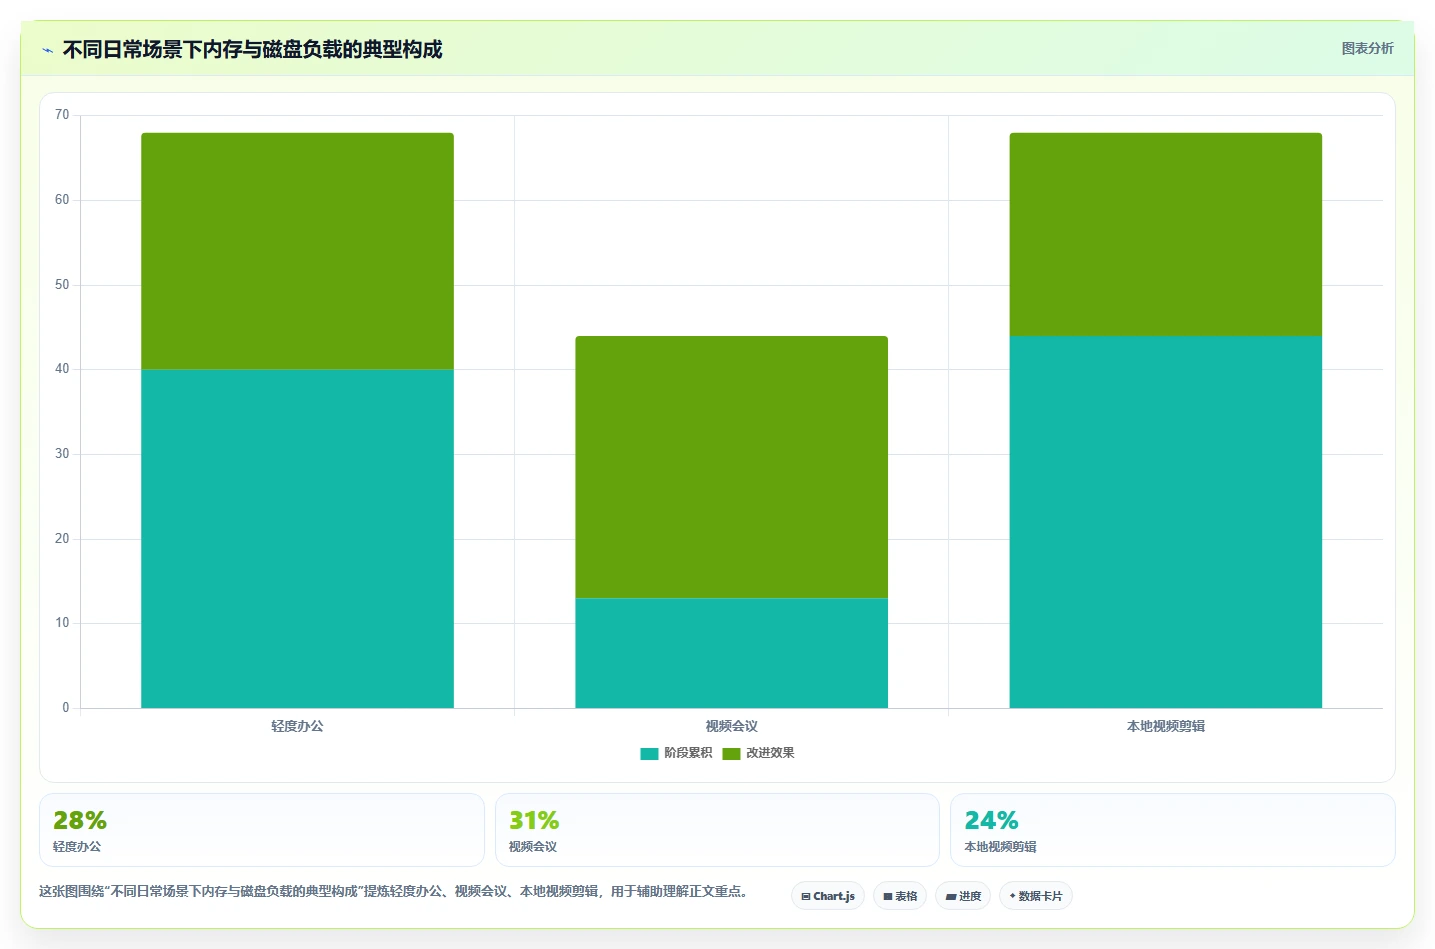Click the green bar segment for 视频会议

(x=731, y=467)
